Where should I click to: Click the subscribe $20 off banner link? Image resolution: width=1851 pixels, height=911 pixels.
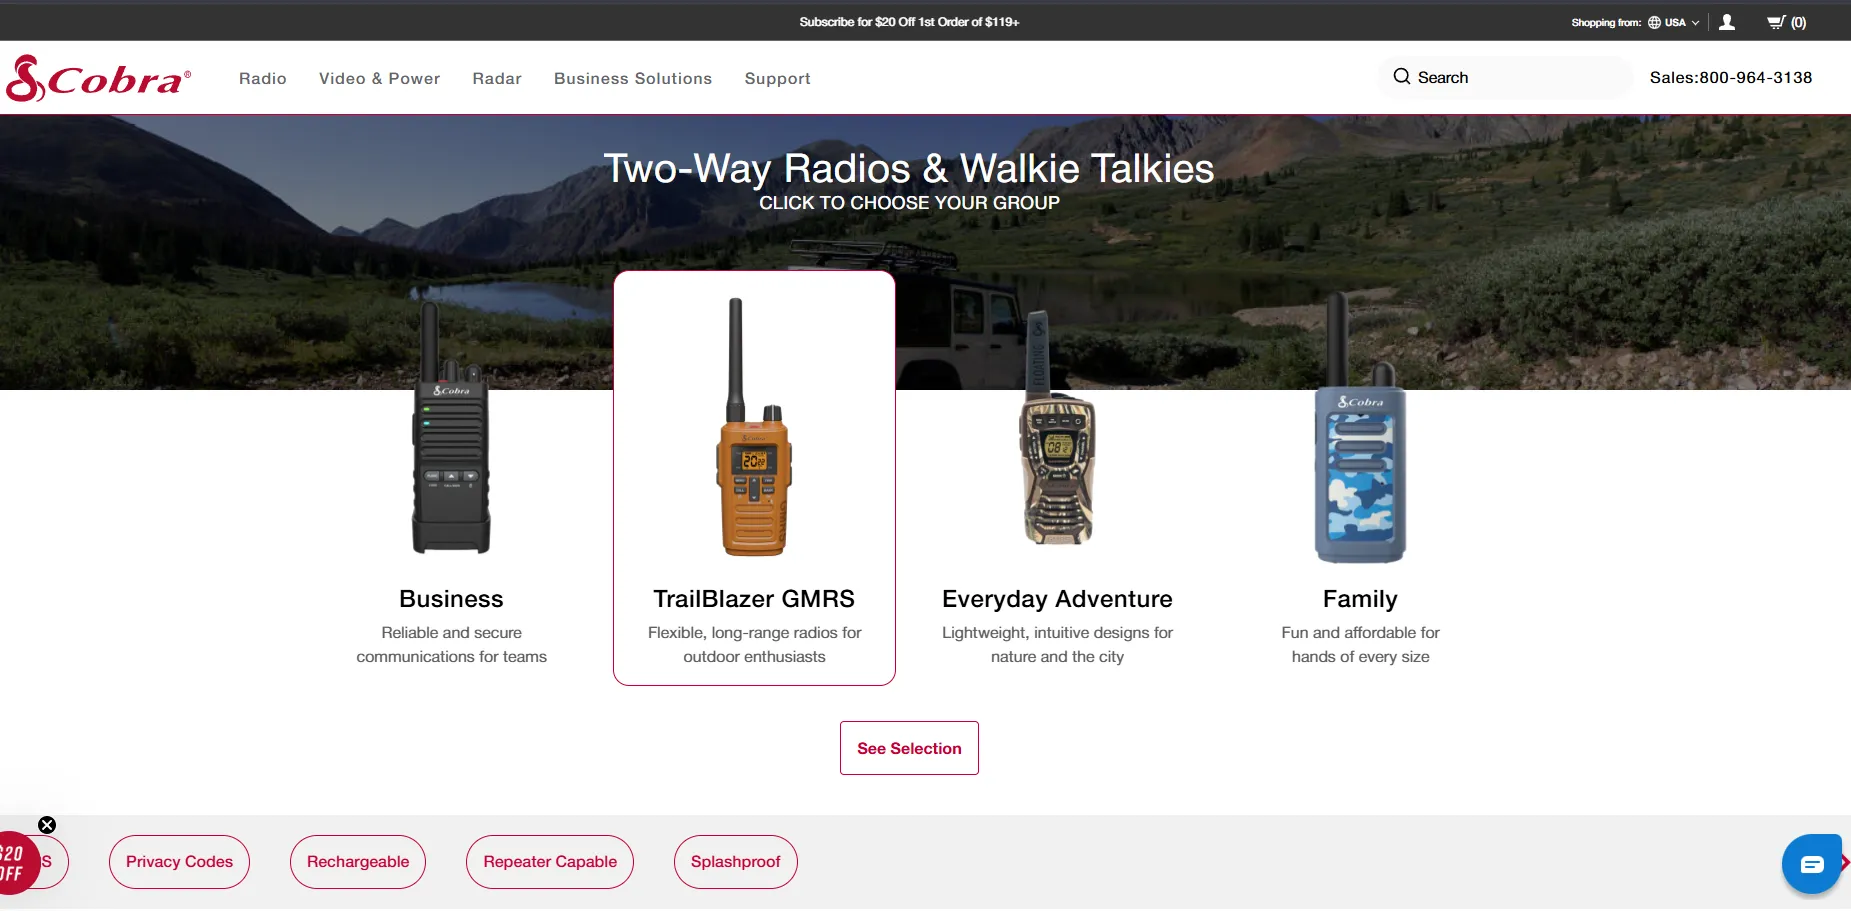click(x=909, y=22)
